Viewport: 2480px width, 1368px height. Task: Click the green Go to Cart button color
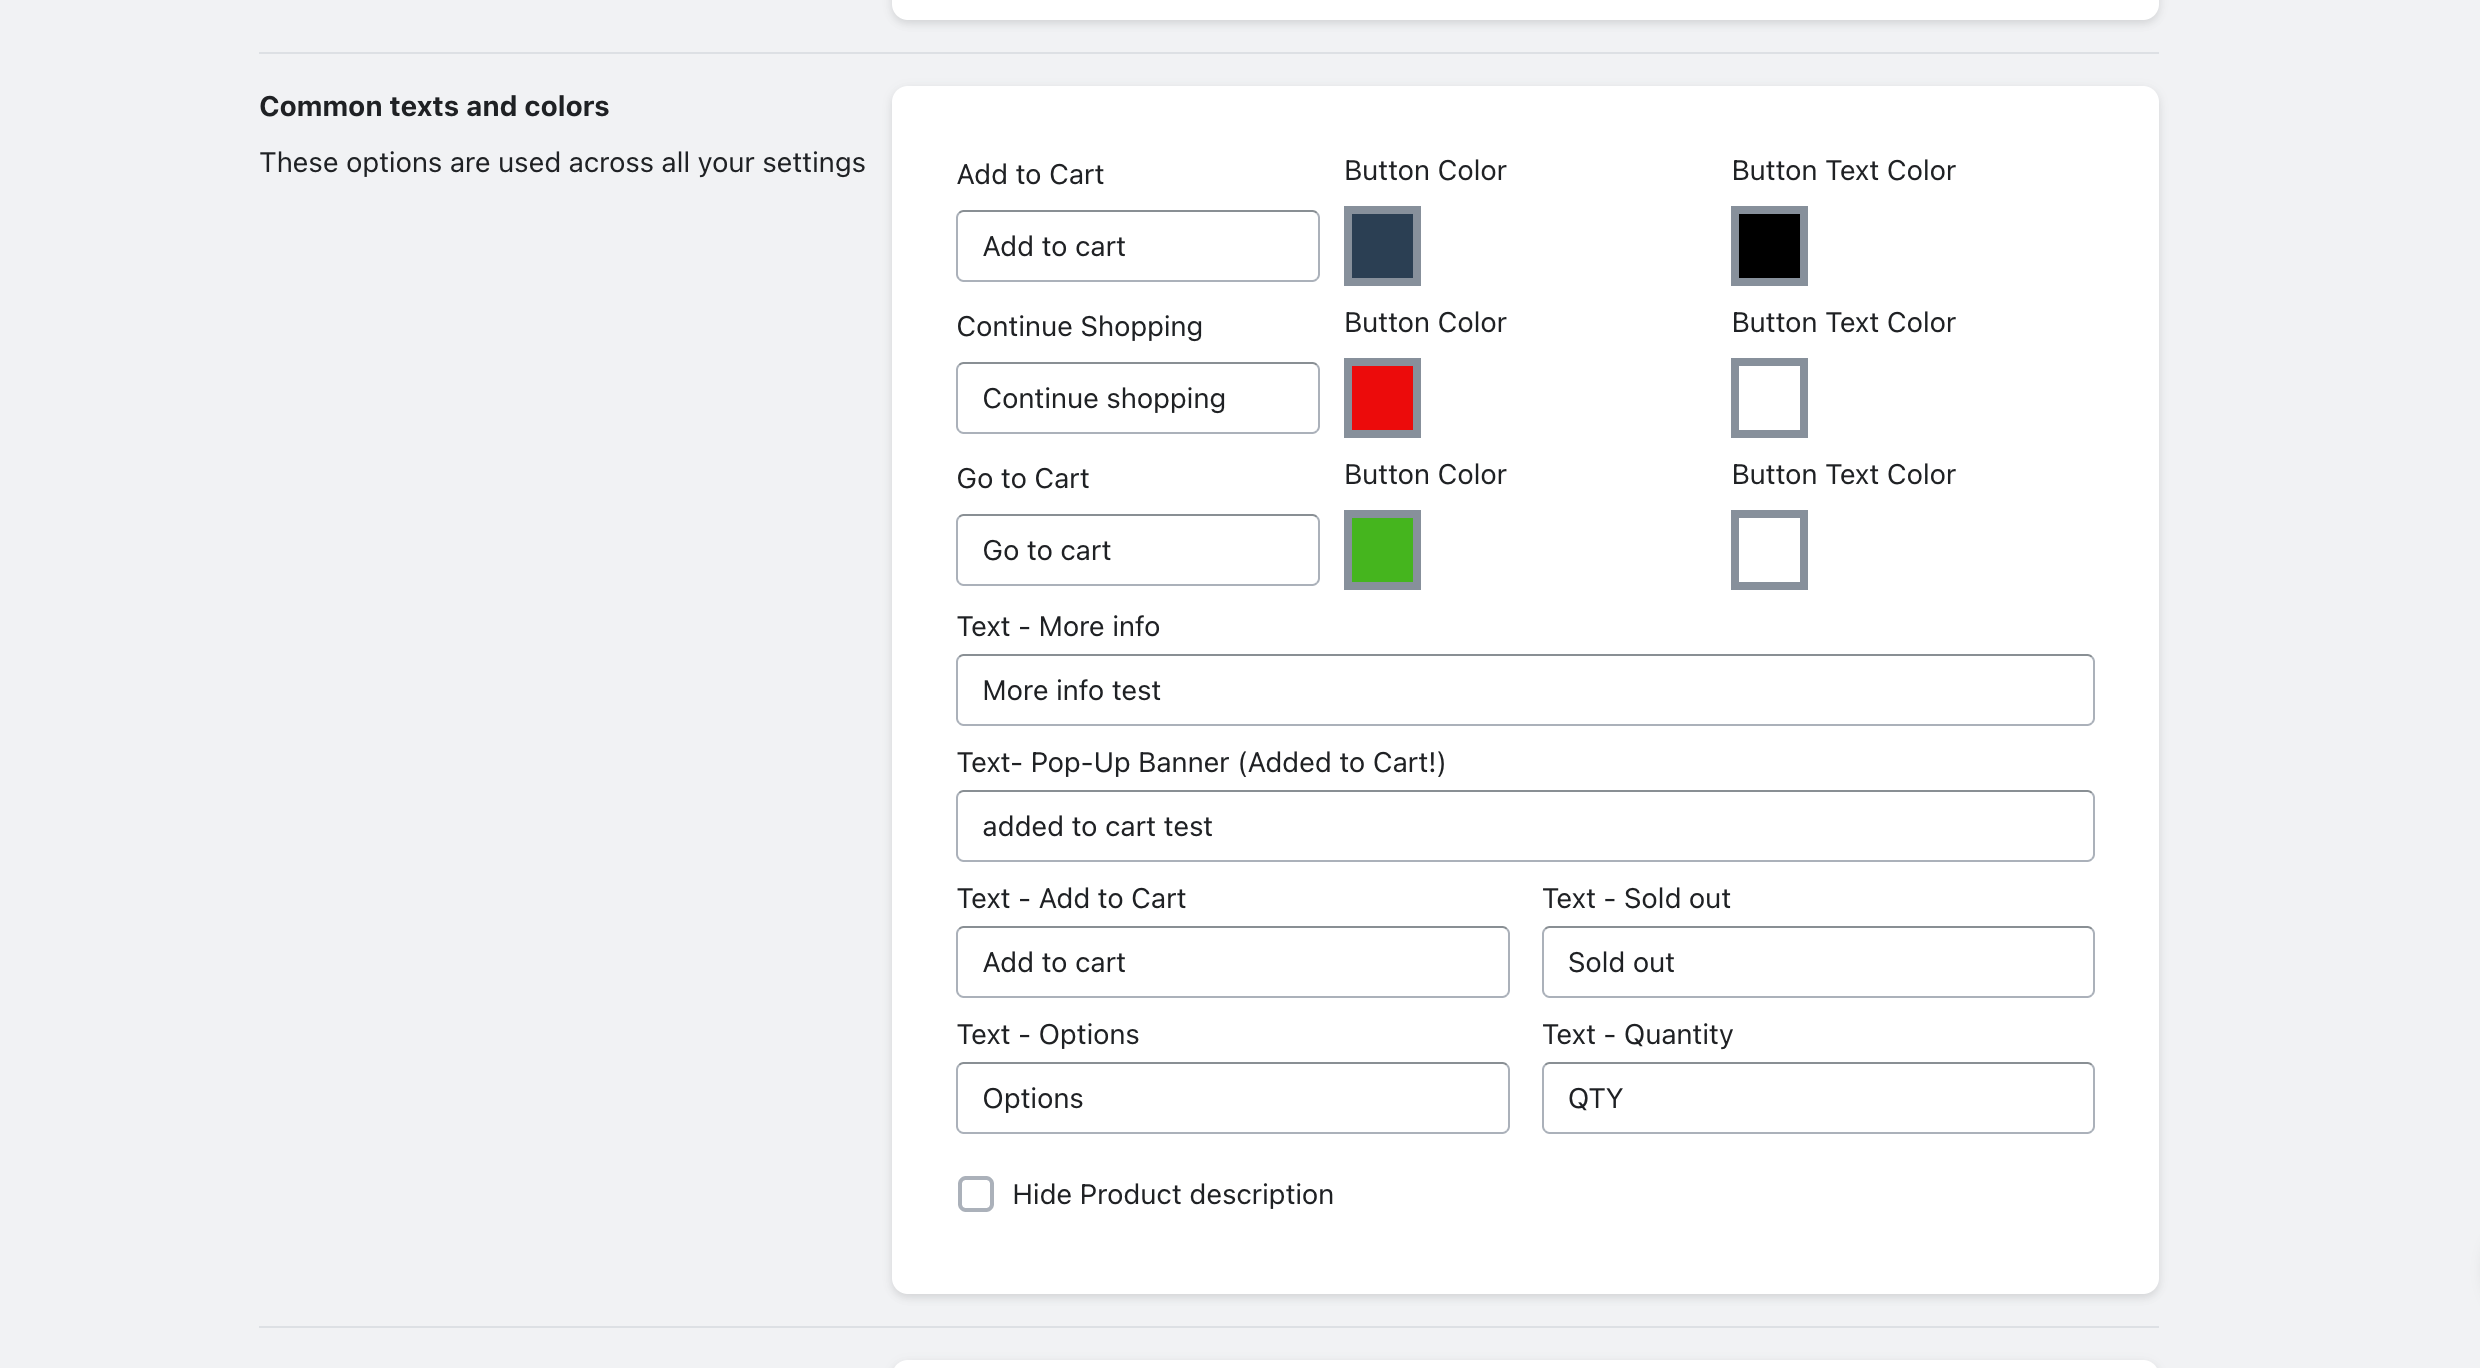tap(1382, 550)
